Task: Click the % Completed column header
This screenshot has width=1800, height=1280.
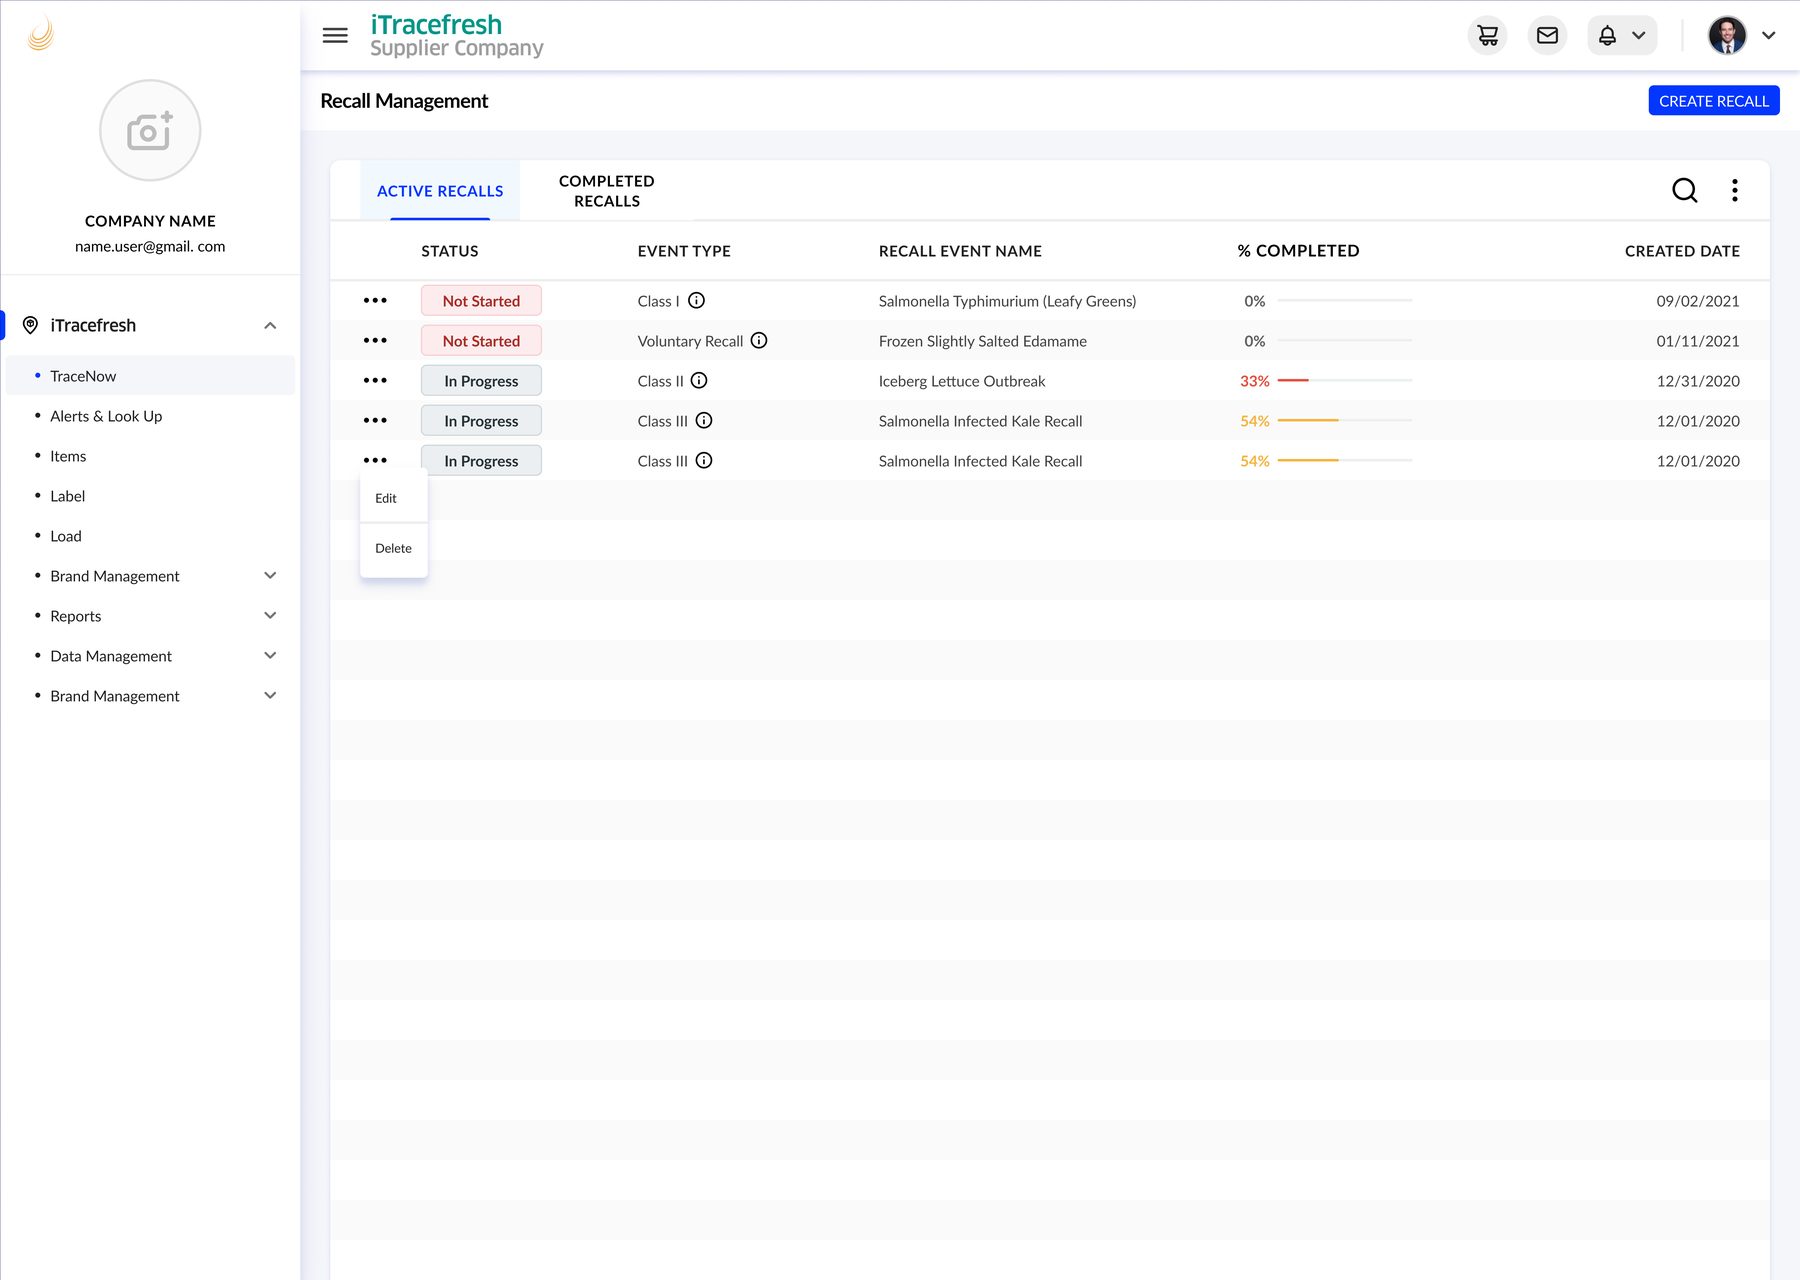Action: coord(1298,251)
